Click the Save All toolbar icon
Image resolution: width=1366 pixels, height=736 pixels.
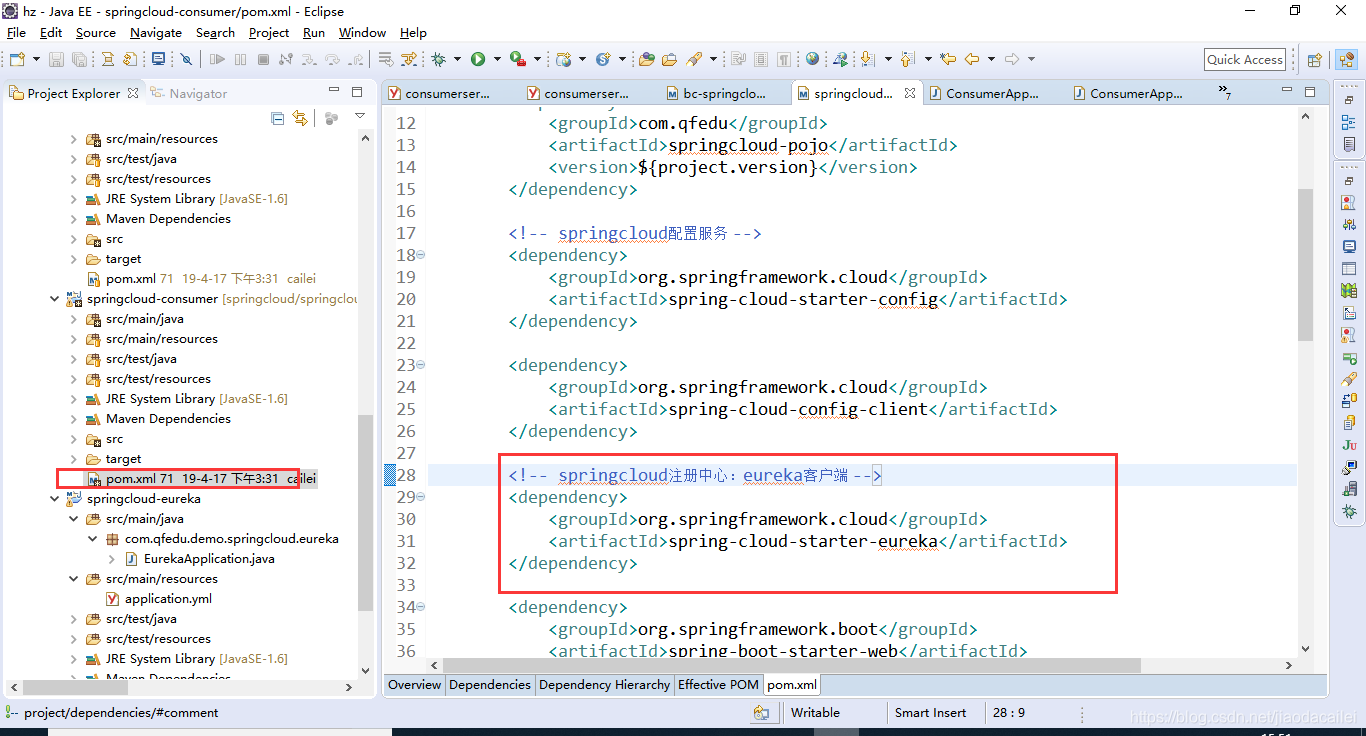[x=80, y=59]
